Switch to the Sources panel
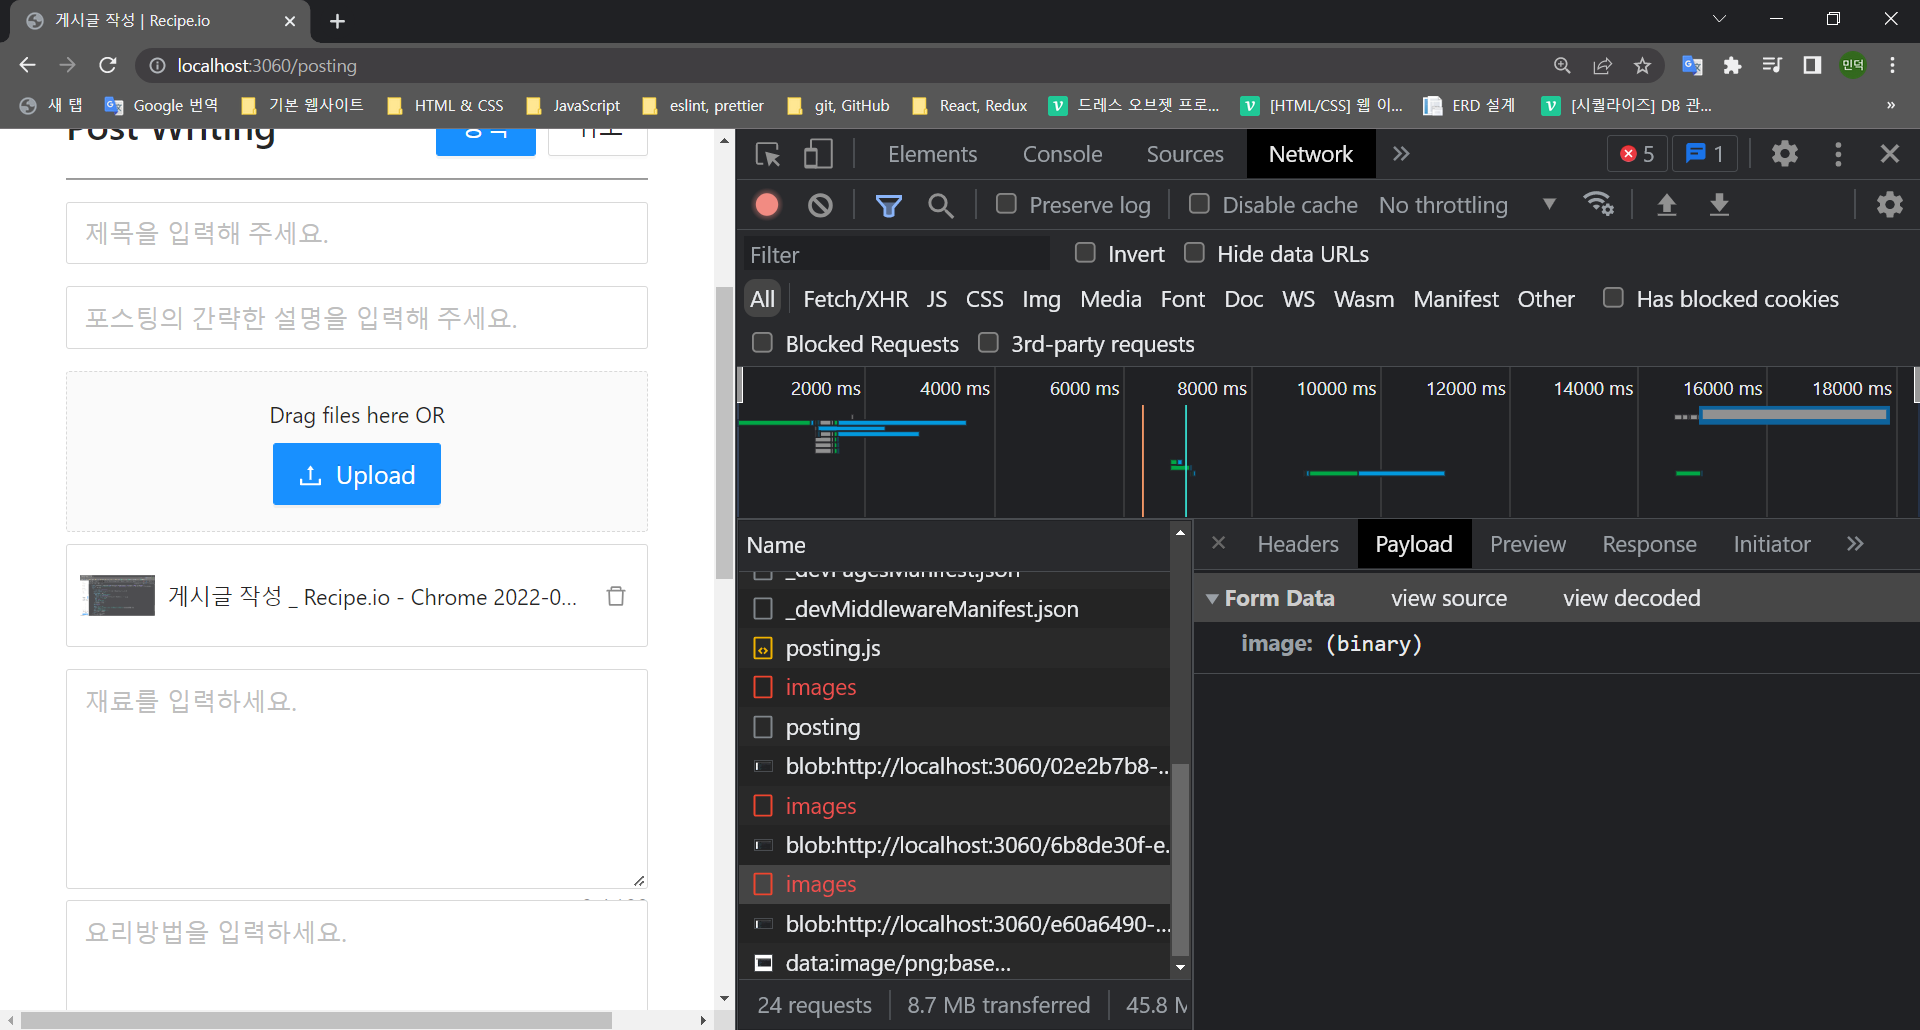 1184,154
